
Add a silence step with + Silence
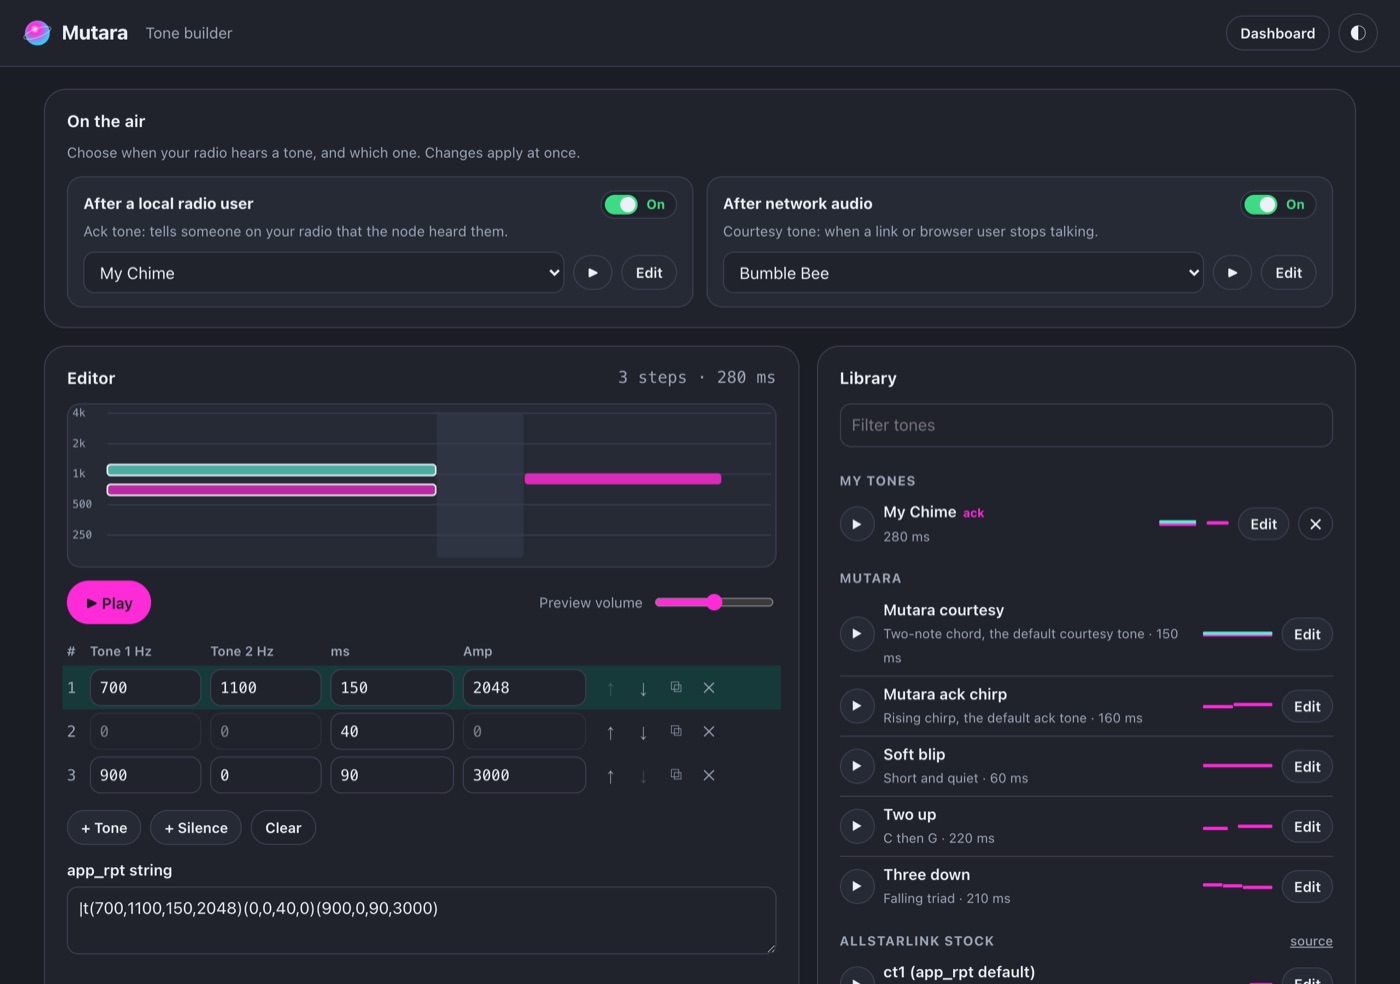(196, 828)
